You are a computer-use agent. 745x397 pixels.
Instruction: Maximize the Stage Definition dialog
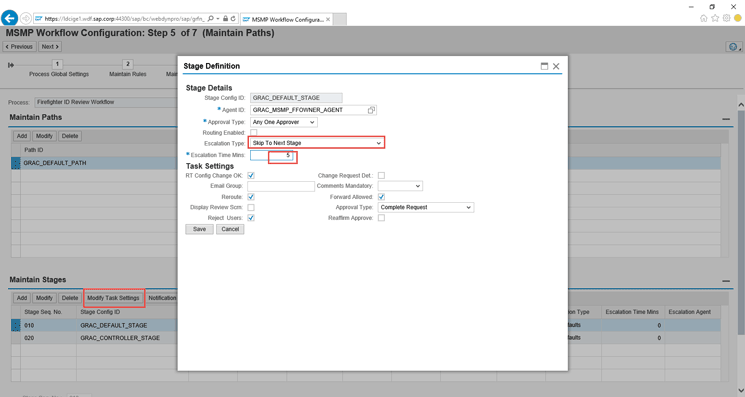544,66
